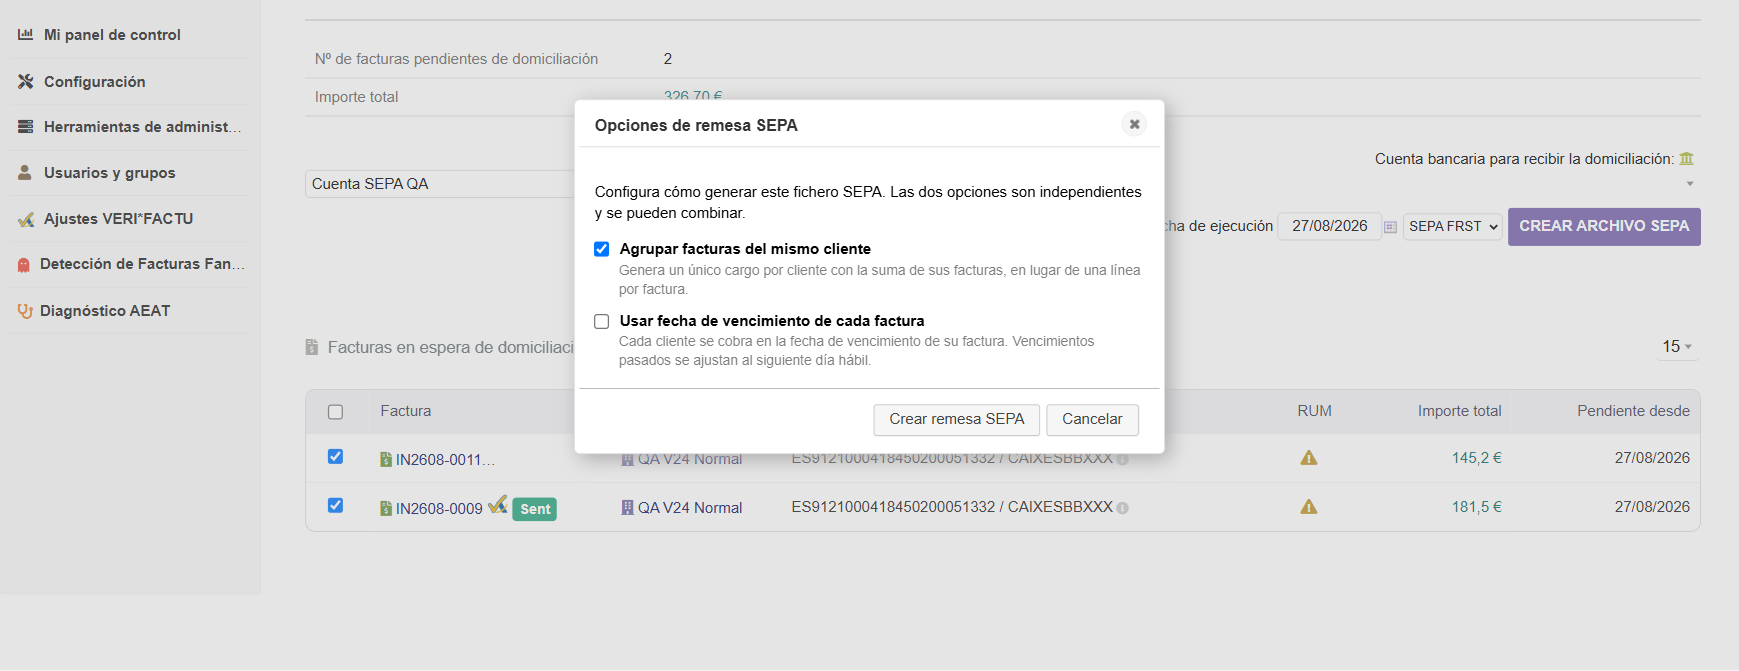Viewport: 1739px width, 671px height.
Task: Expand the 15 rows-per-page selector
Action: point(1677,347)
